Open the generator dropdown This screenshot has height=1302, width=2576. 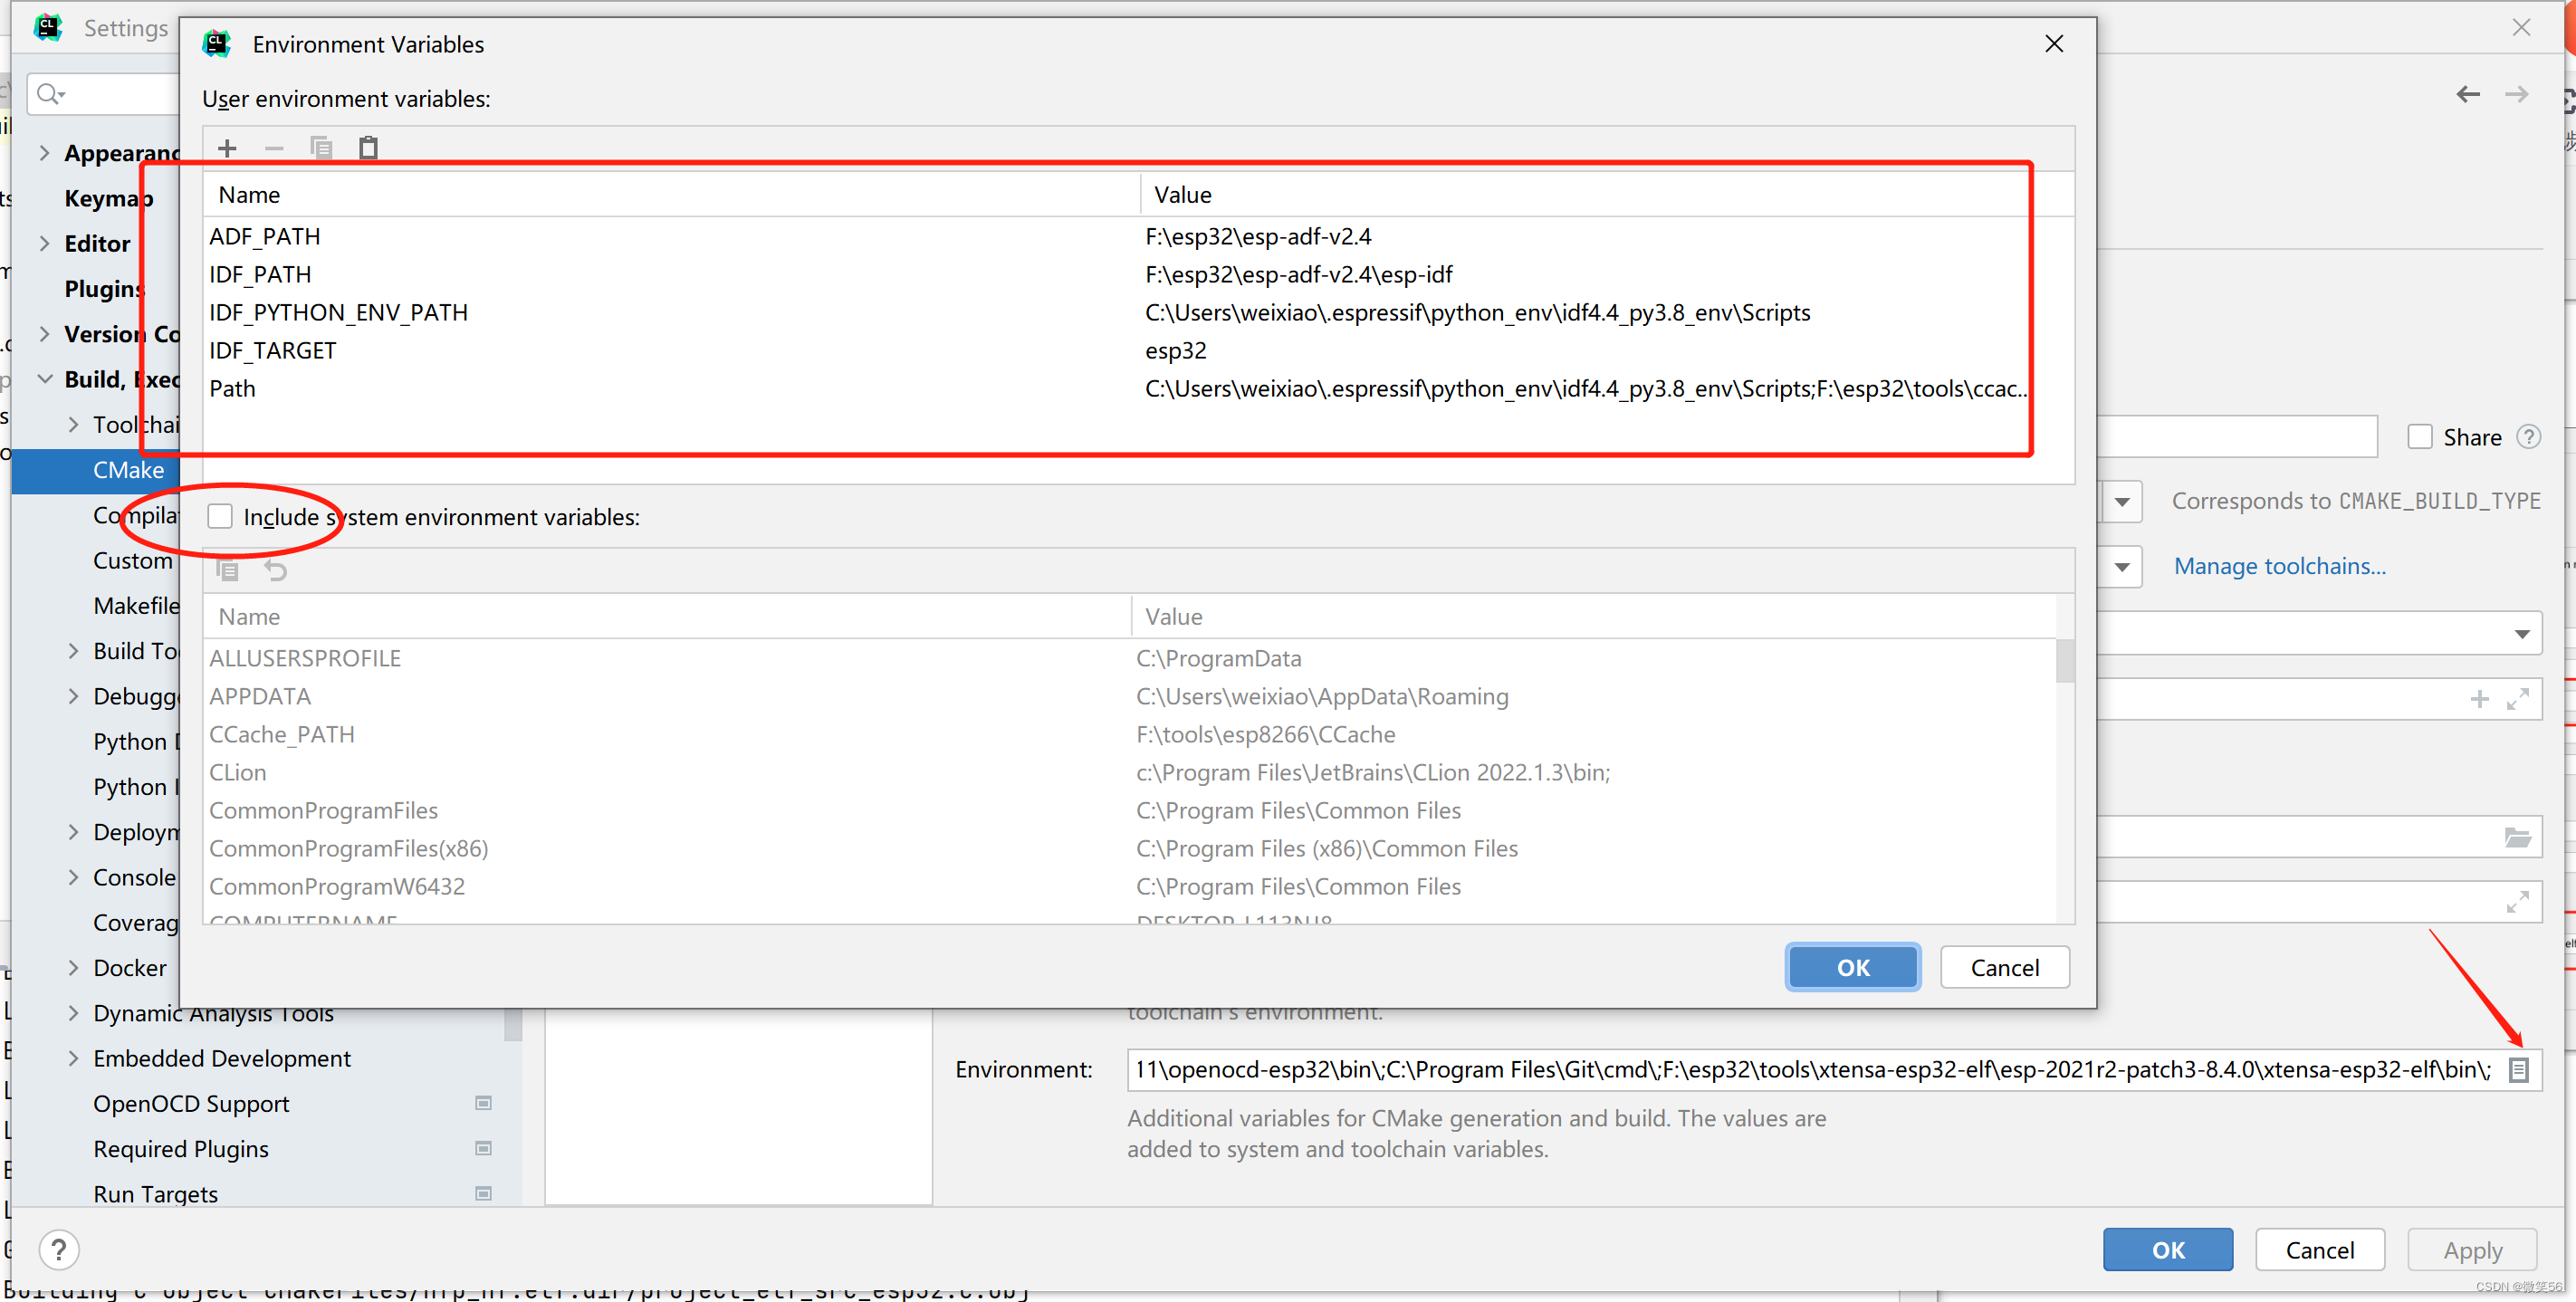click(x=2521, y=634)
